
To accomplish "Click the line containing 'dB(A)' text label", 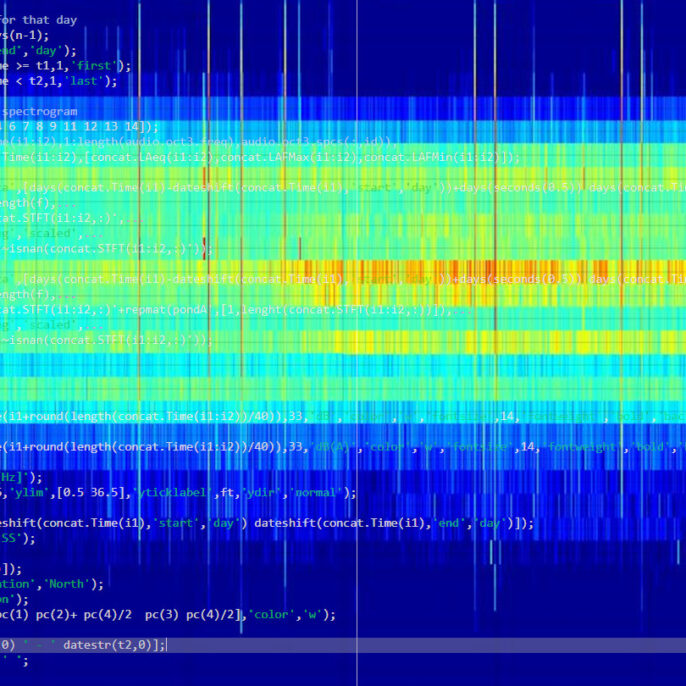I will click(343, 447).
